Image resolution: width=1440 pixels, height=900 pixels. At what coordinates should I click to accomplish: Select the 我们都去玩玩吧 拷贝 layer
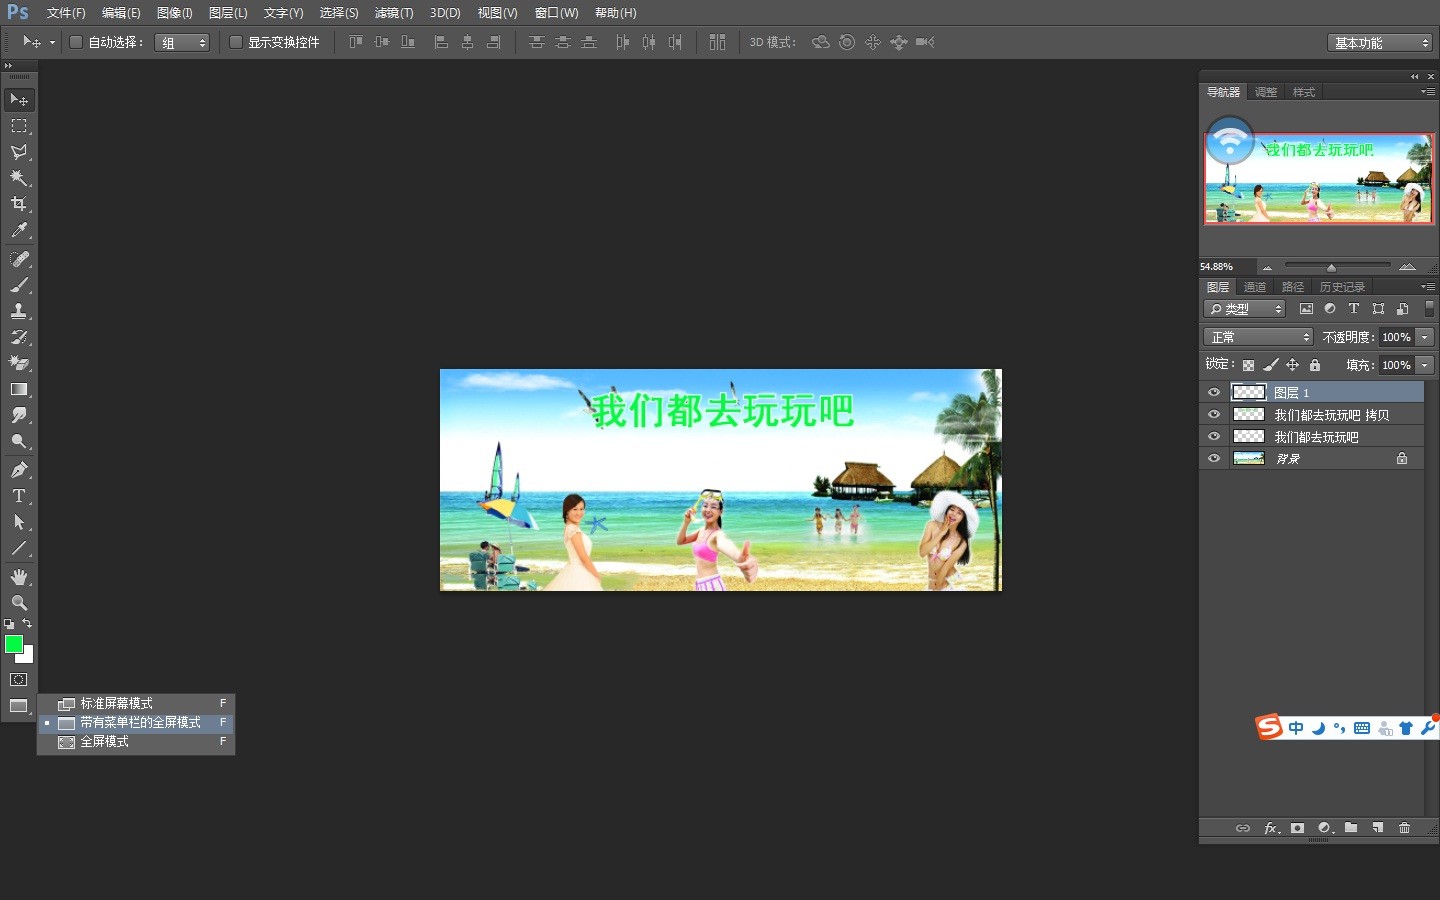tap(1330, 415)
